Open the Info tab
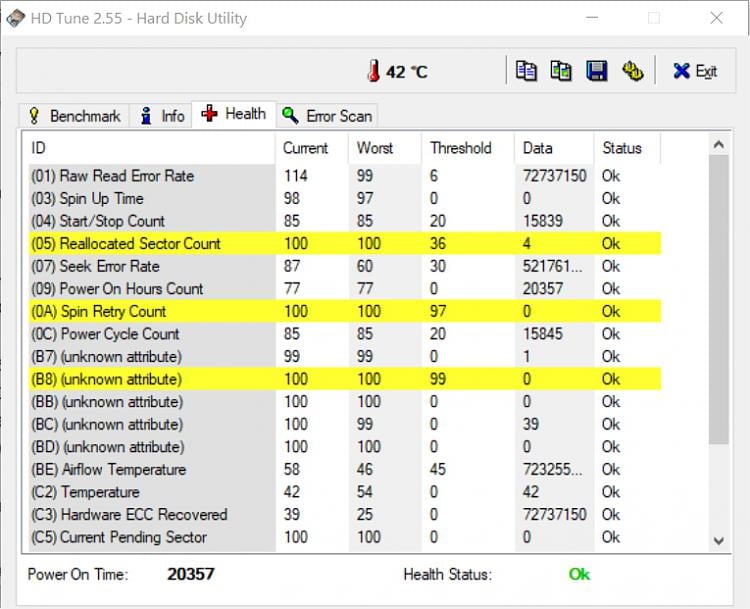Screen dimensions: 750x609 pyautogui.click(x=163, y=116)
